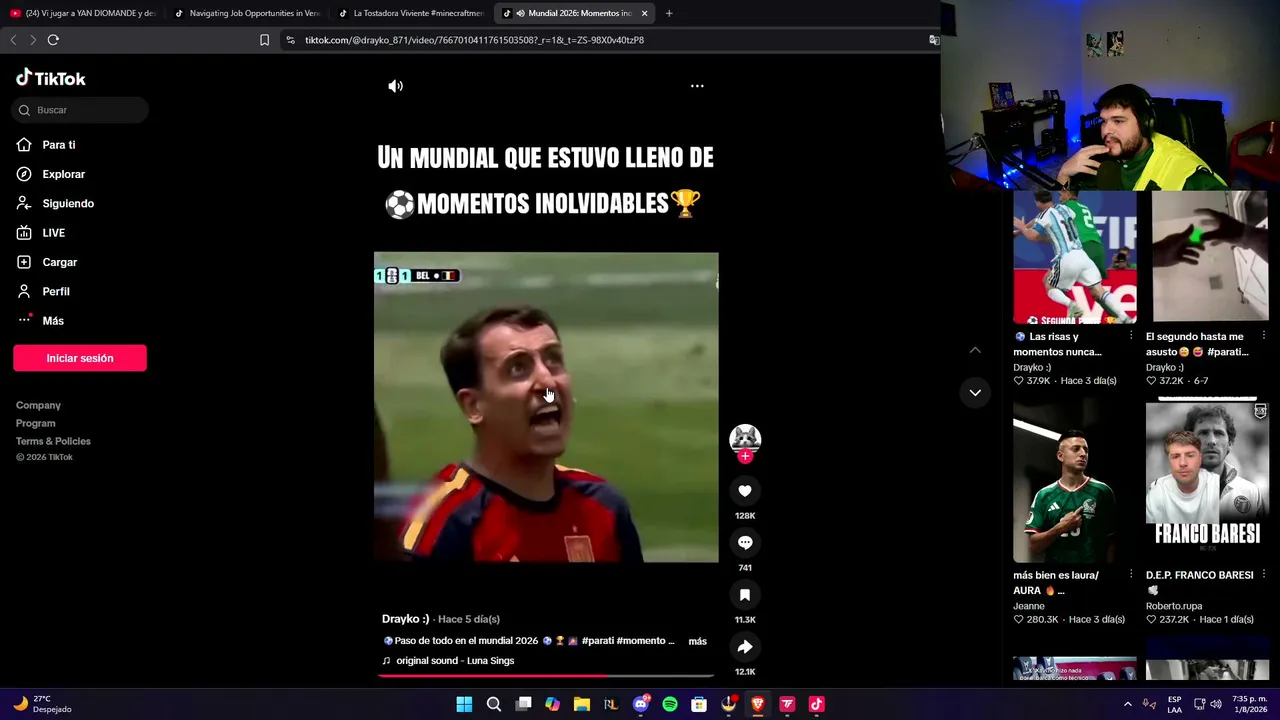
Task: Open the Las risas y momentos video thumbnail
Action: [x=1075, y=257]
